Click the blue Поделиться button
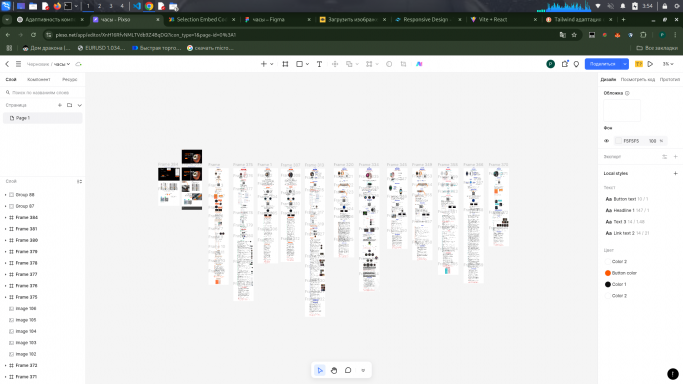The height and width of the screenshot is (384, 683). 602,64
